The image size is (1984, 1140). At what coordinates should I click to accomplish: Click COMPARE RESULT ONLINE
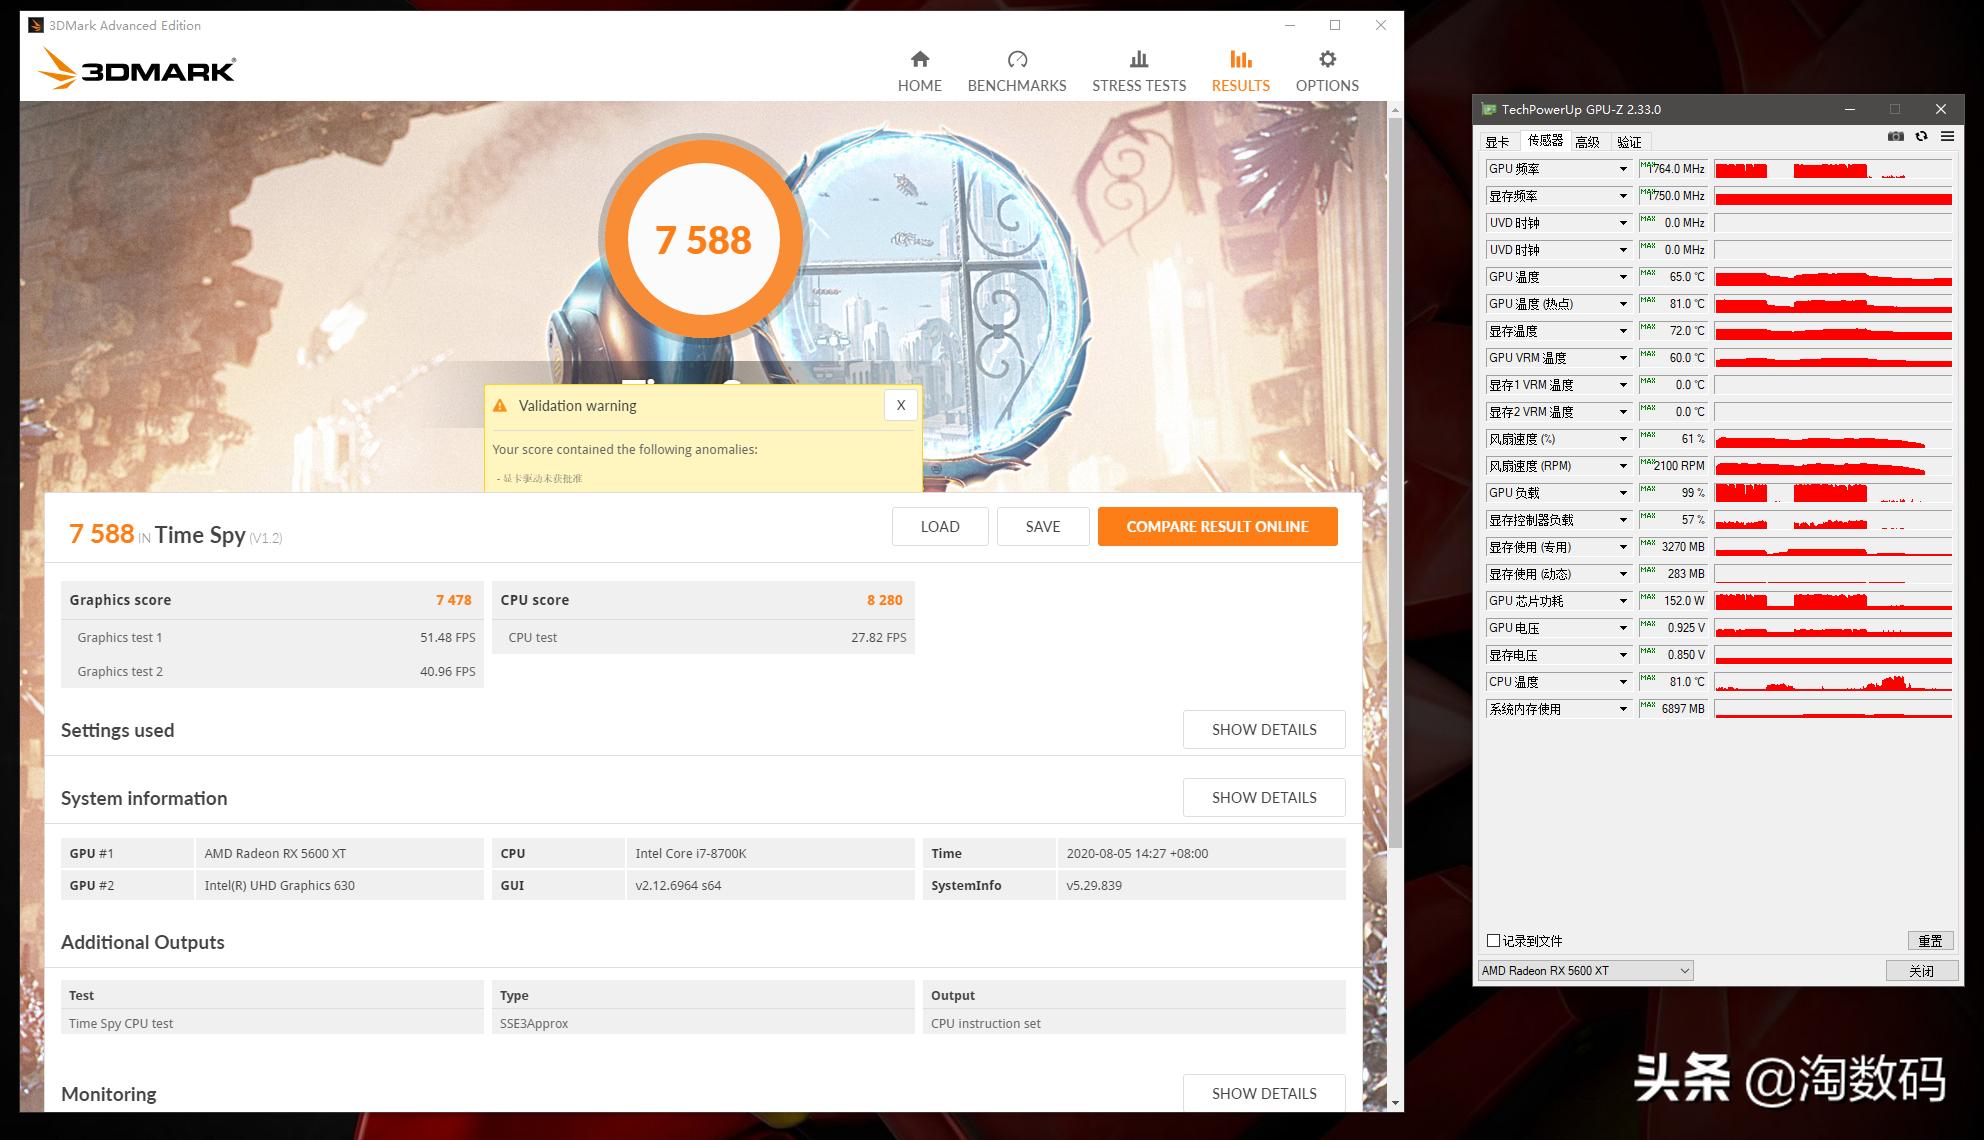point(1217,526)
